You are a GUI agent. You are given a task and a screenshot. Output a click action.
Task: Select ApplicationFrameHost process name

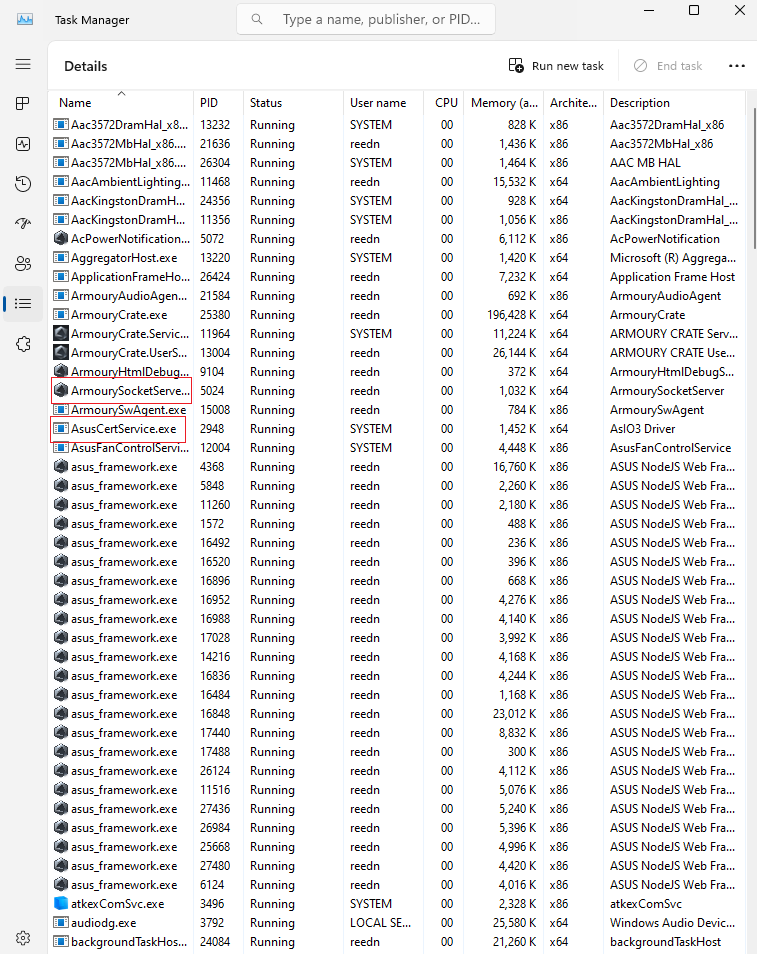coord(130,277)
